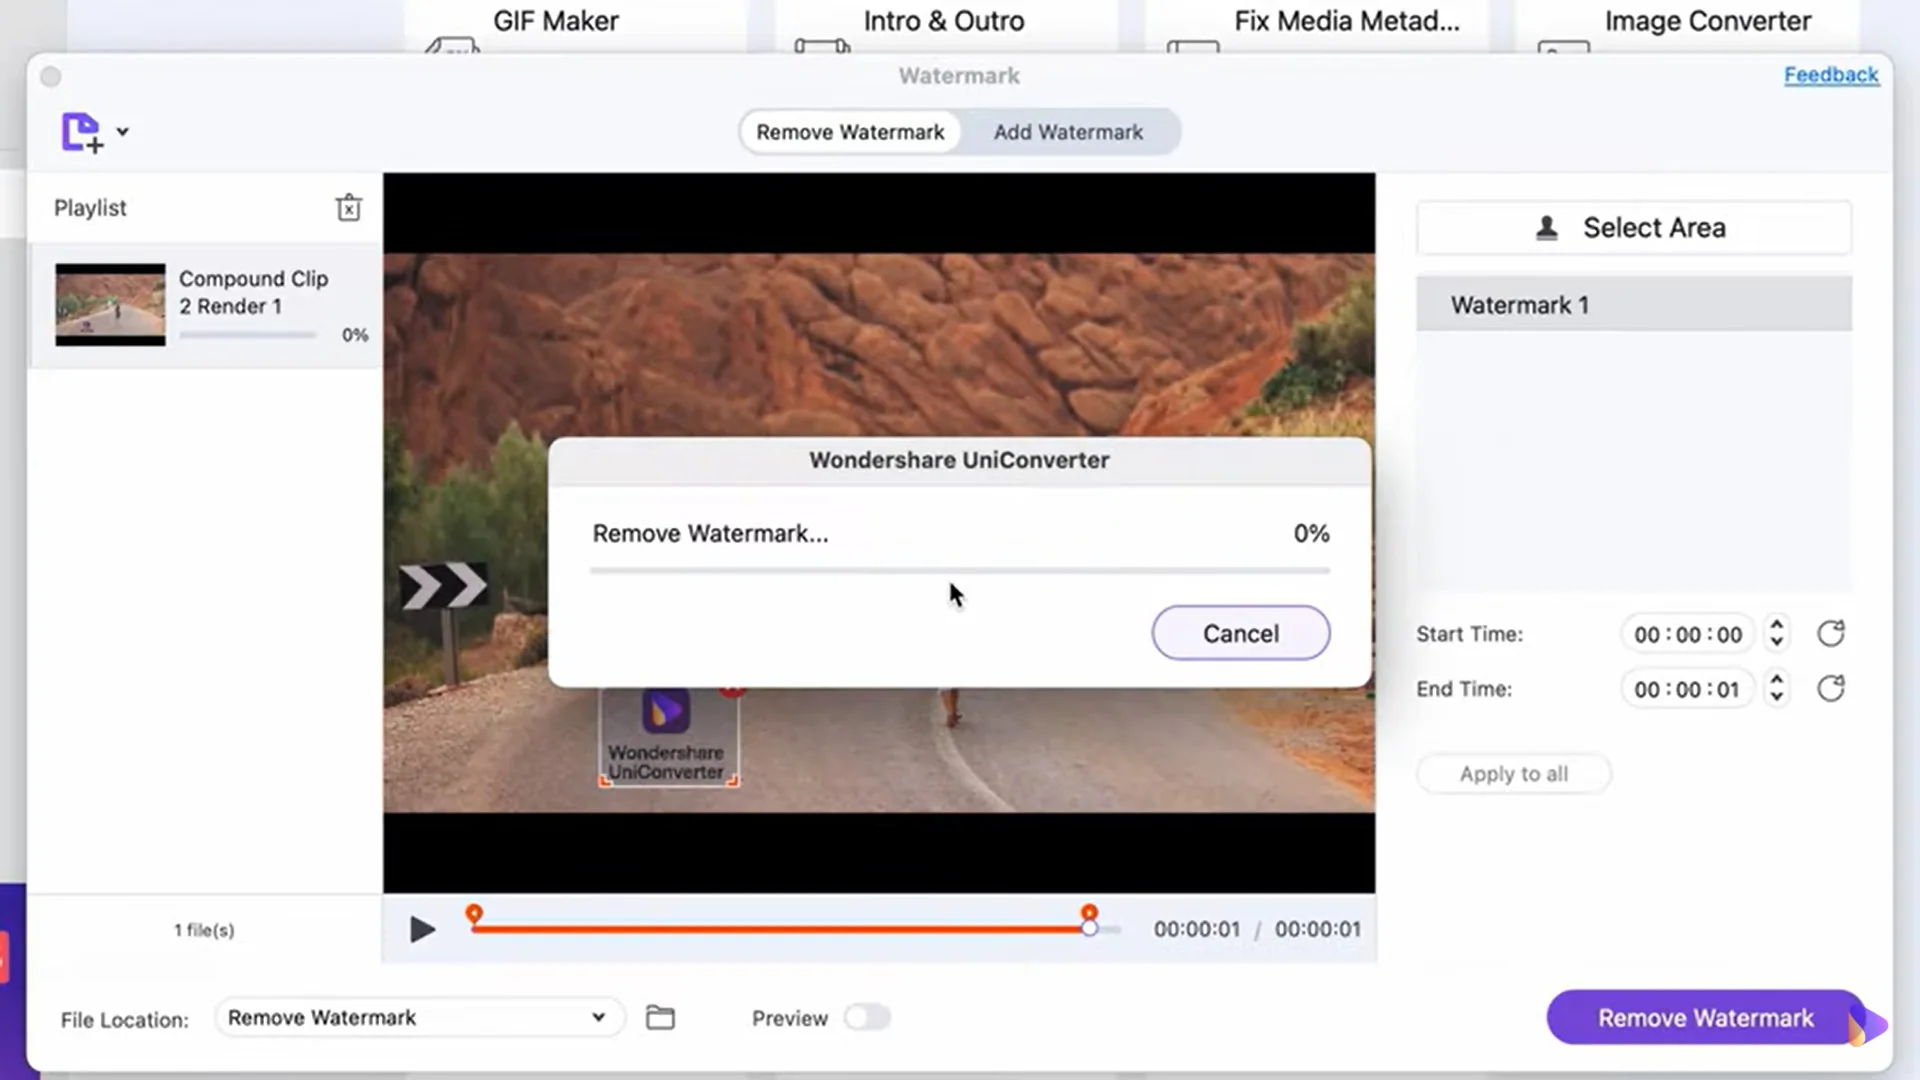The height and width of the screenshot is (1080, 1920).
Task: Click the Remove Watermark tab
Action: 851,131
